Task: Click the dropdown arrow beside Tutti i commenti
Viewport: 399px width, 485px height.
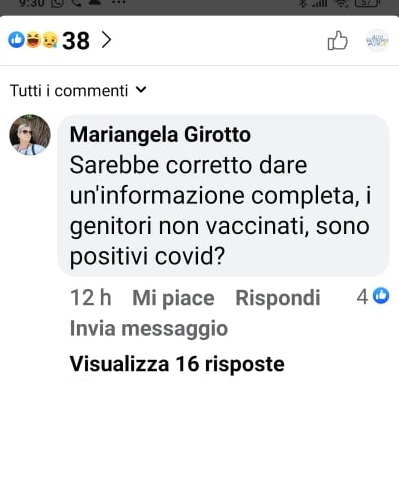Action: coord(141,90)
